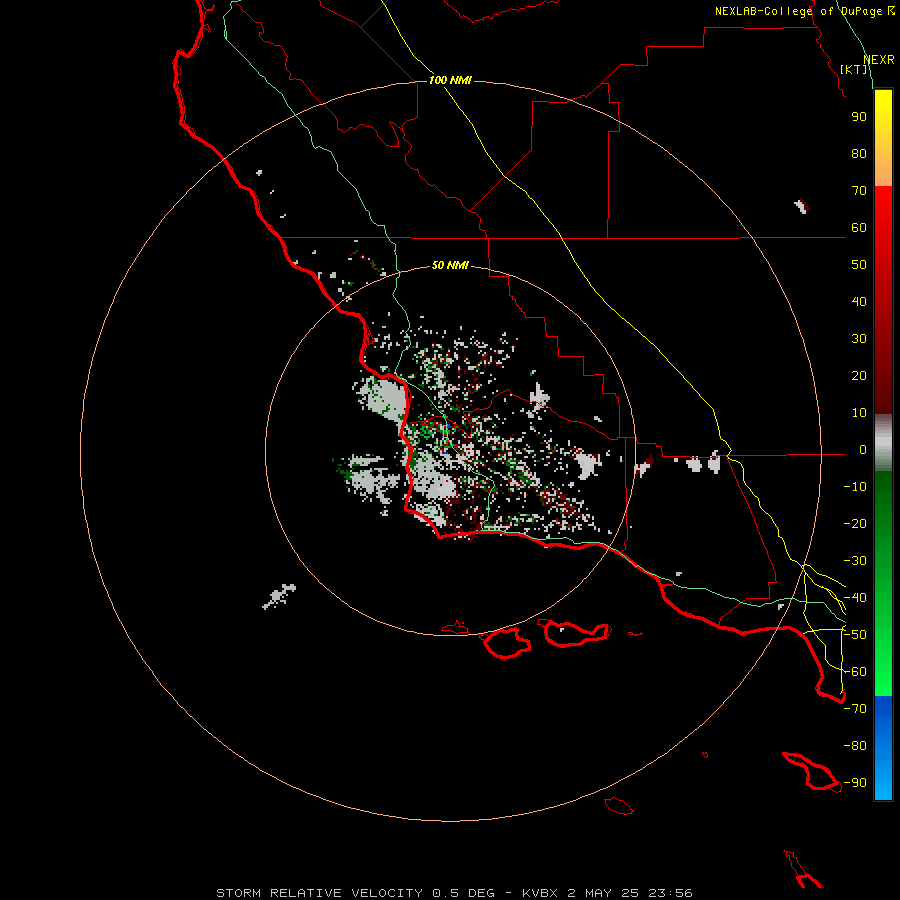Click the 60 value on the velocity scale
The image size is (900, 900).
click(x=859, y=228)
